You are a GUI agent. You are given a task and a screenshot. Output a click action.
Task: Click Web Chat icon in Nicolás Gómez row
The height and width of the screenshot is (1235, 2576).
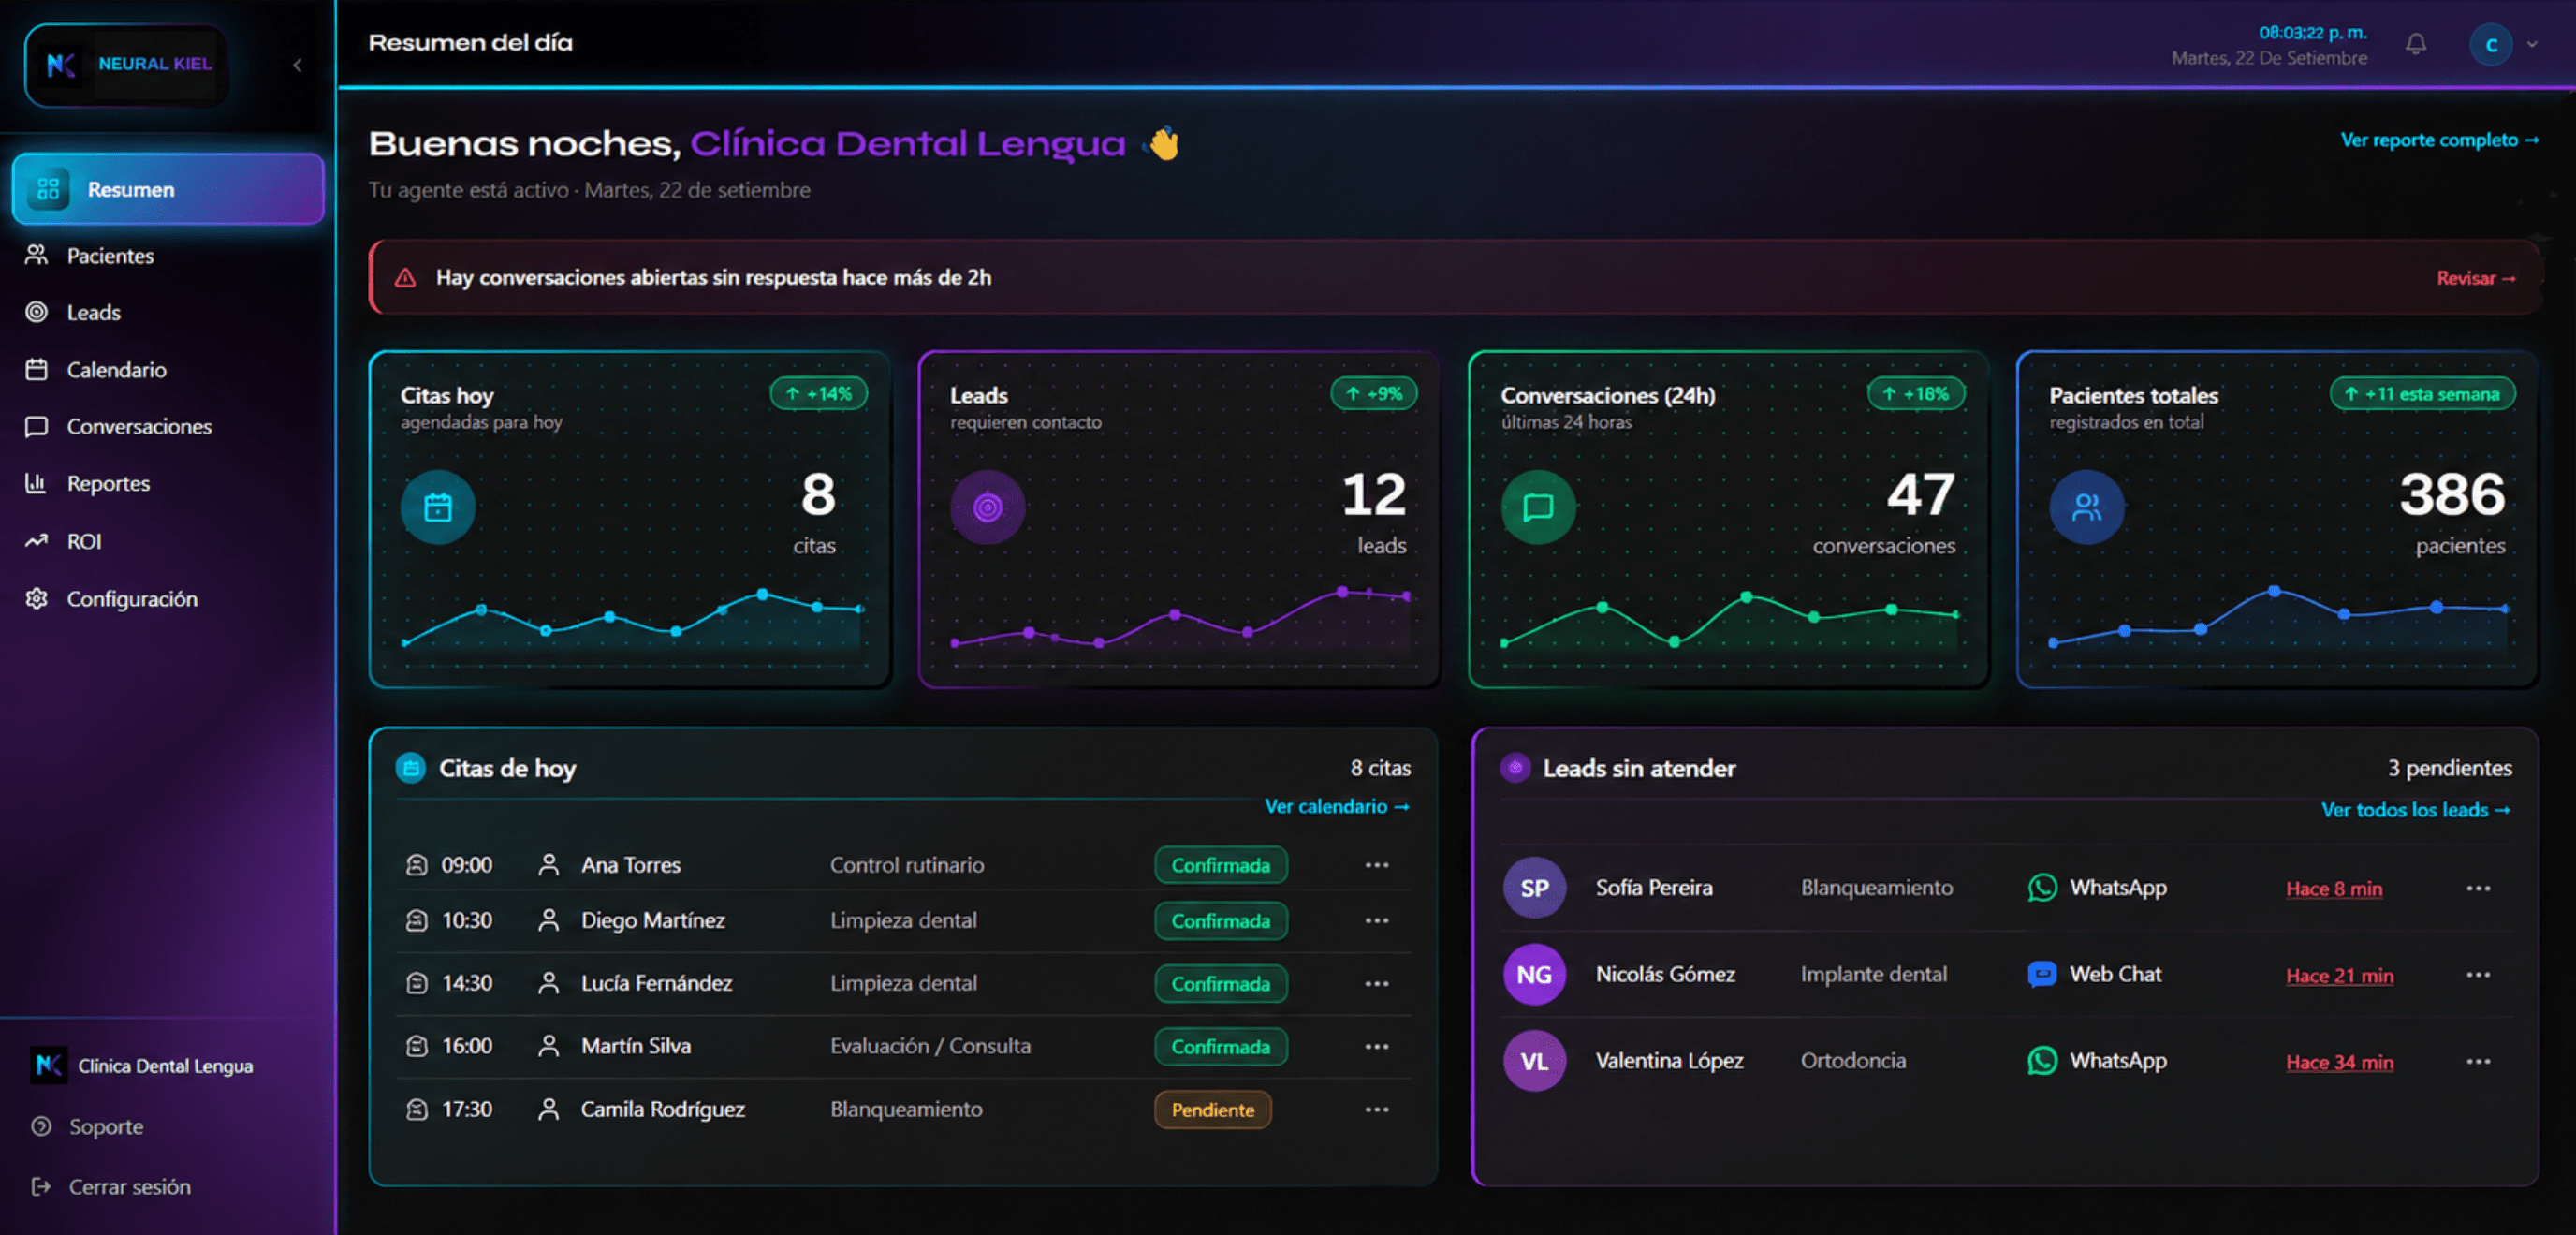[x=2042, y=974]
